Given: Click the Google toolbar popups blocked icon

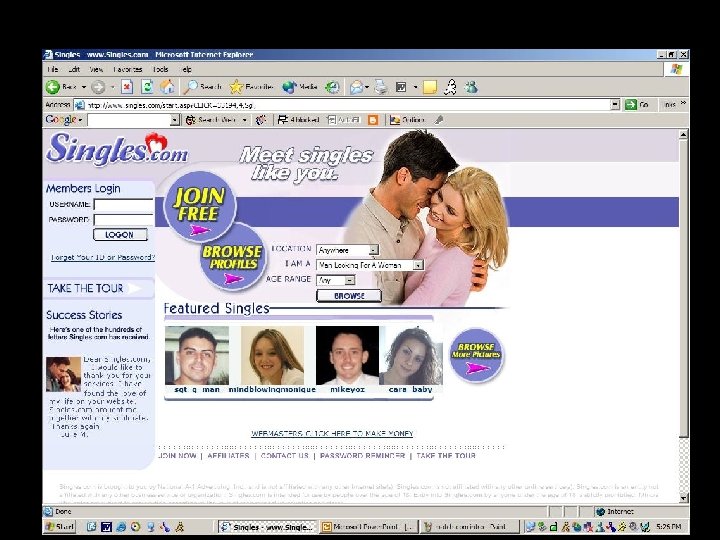Looking at the screenshot, I should pos(298,120).
